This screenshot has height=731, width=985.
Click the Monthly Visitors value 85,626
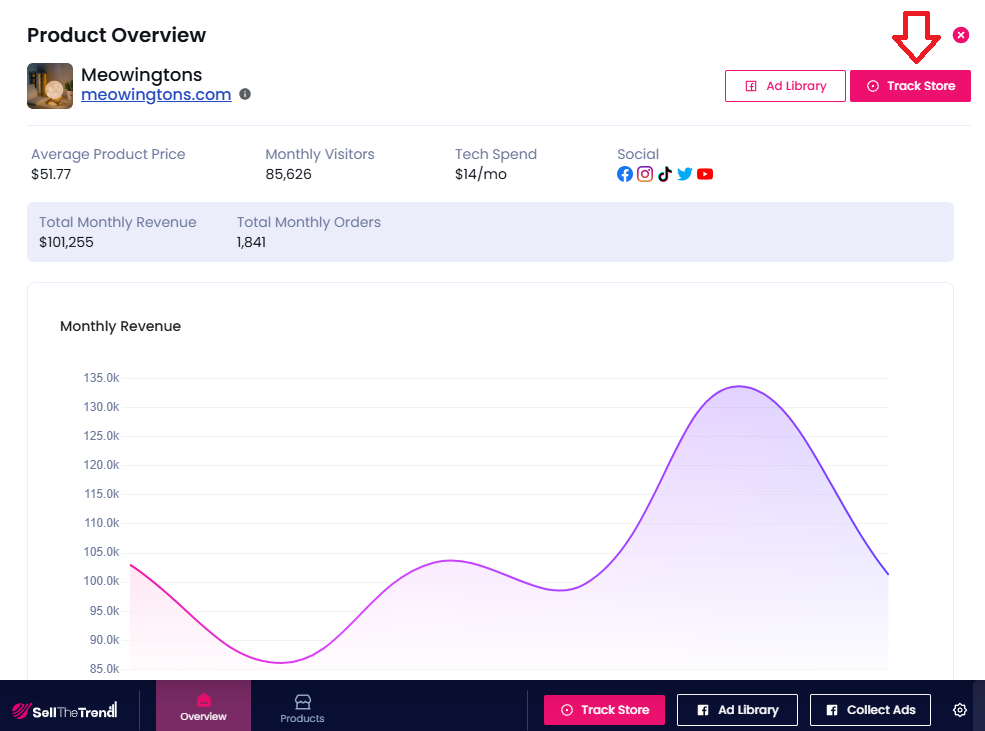tap(288, 174)
